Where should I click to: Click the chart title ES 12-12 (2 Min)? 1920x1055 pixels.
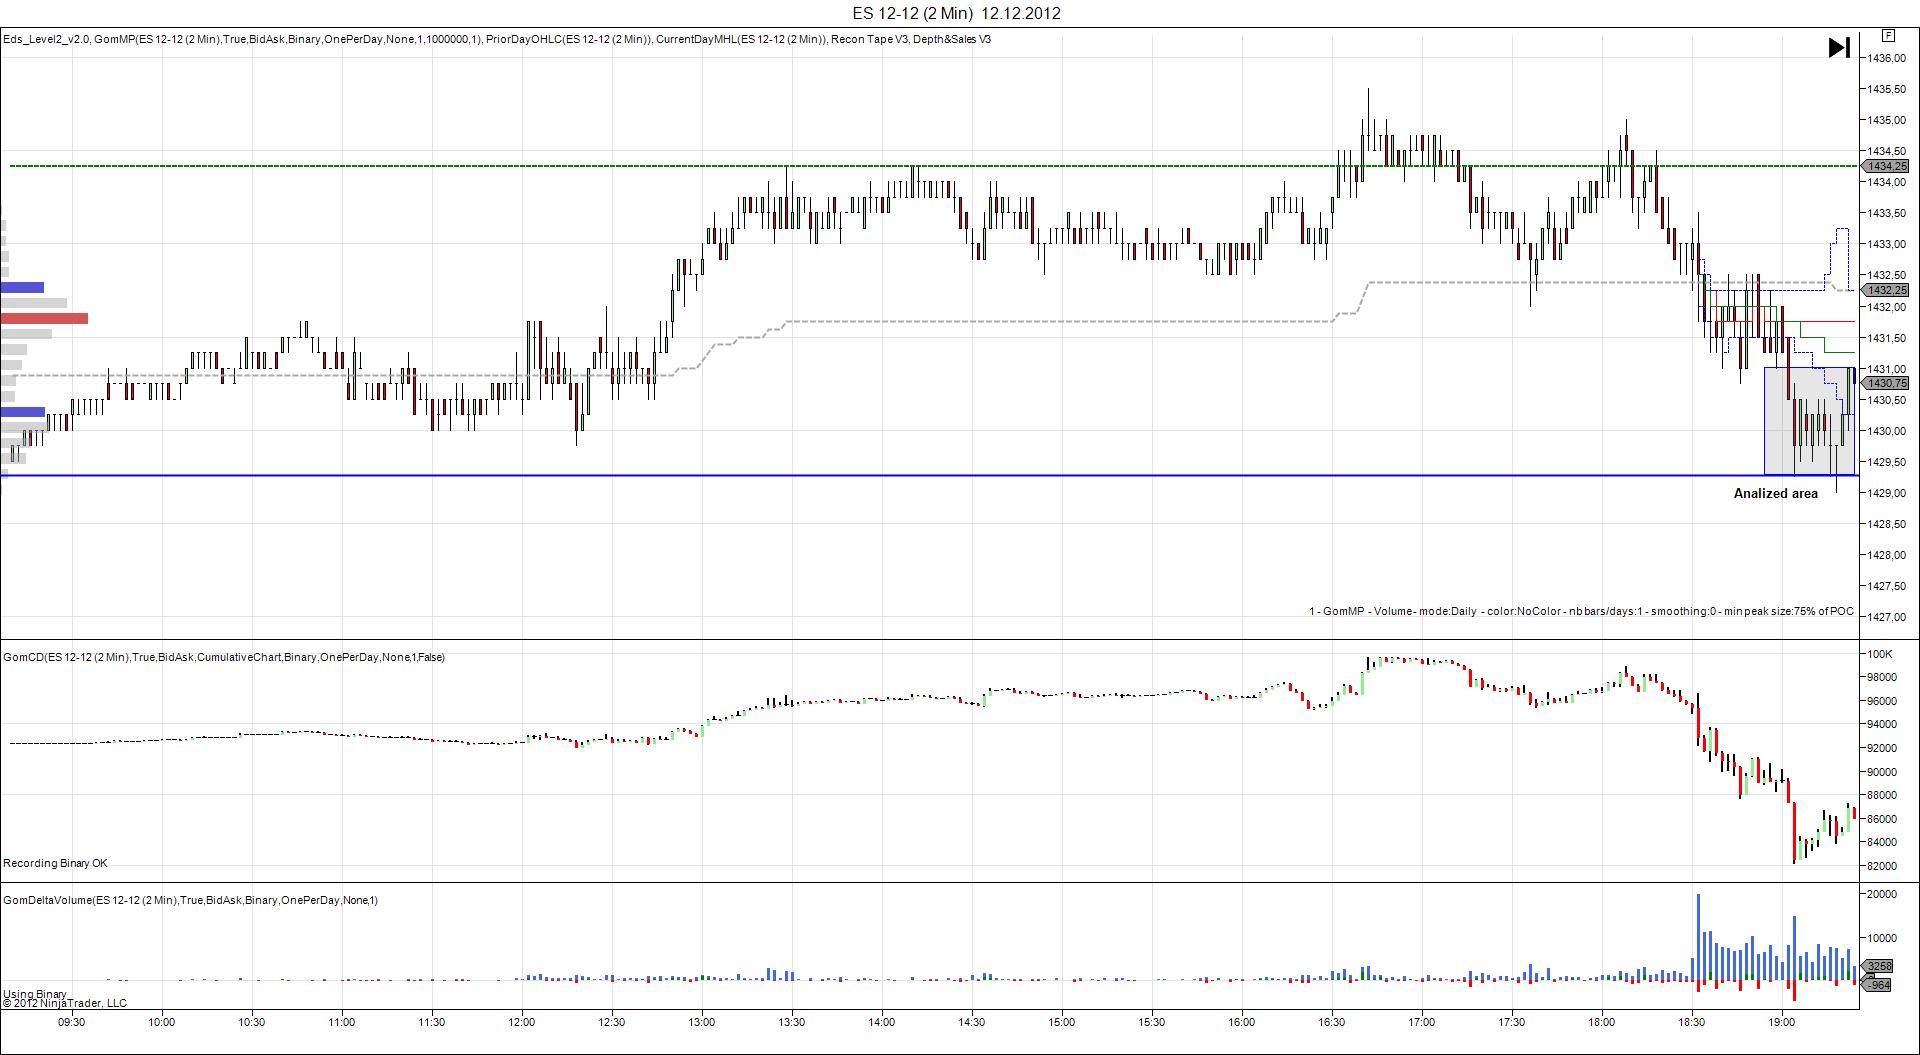point(912,13)
